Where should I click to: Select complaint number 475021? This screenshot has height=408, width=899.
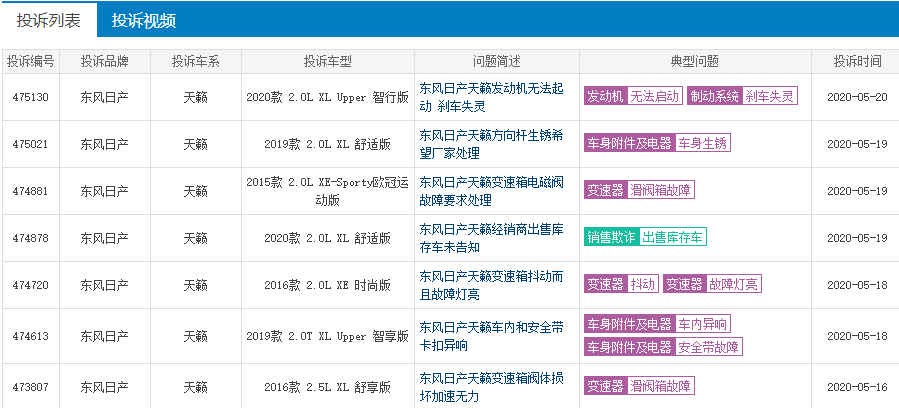pos(30,144)
